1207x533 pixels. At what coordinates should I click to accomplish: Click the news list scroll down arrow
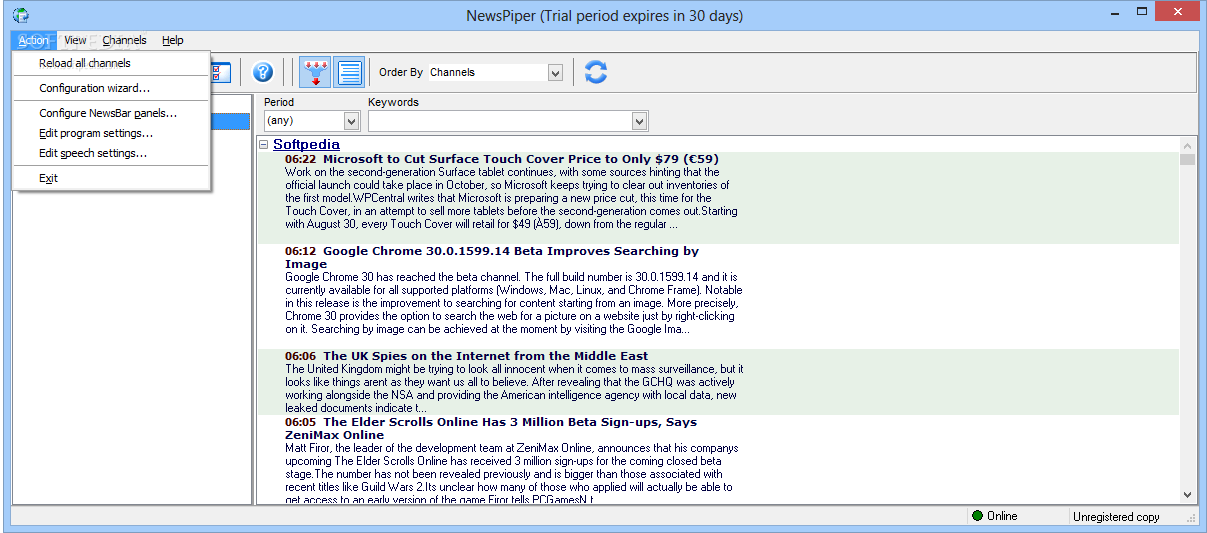(1187, 494)
